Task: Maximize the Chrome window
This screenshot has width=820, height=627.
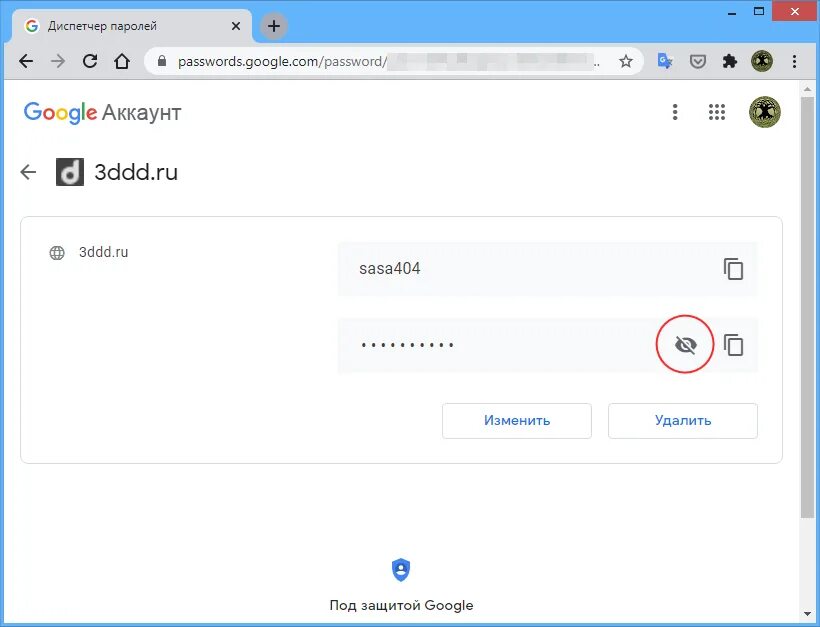Action: tap(759, 12)
